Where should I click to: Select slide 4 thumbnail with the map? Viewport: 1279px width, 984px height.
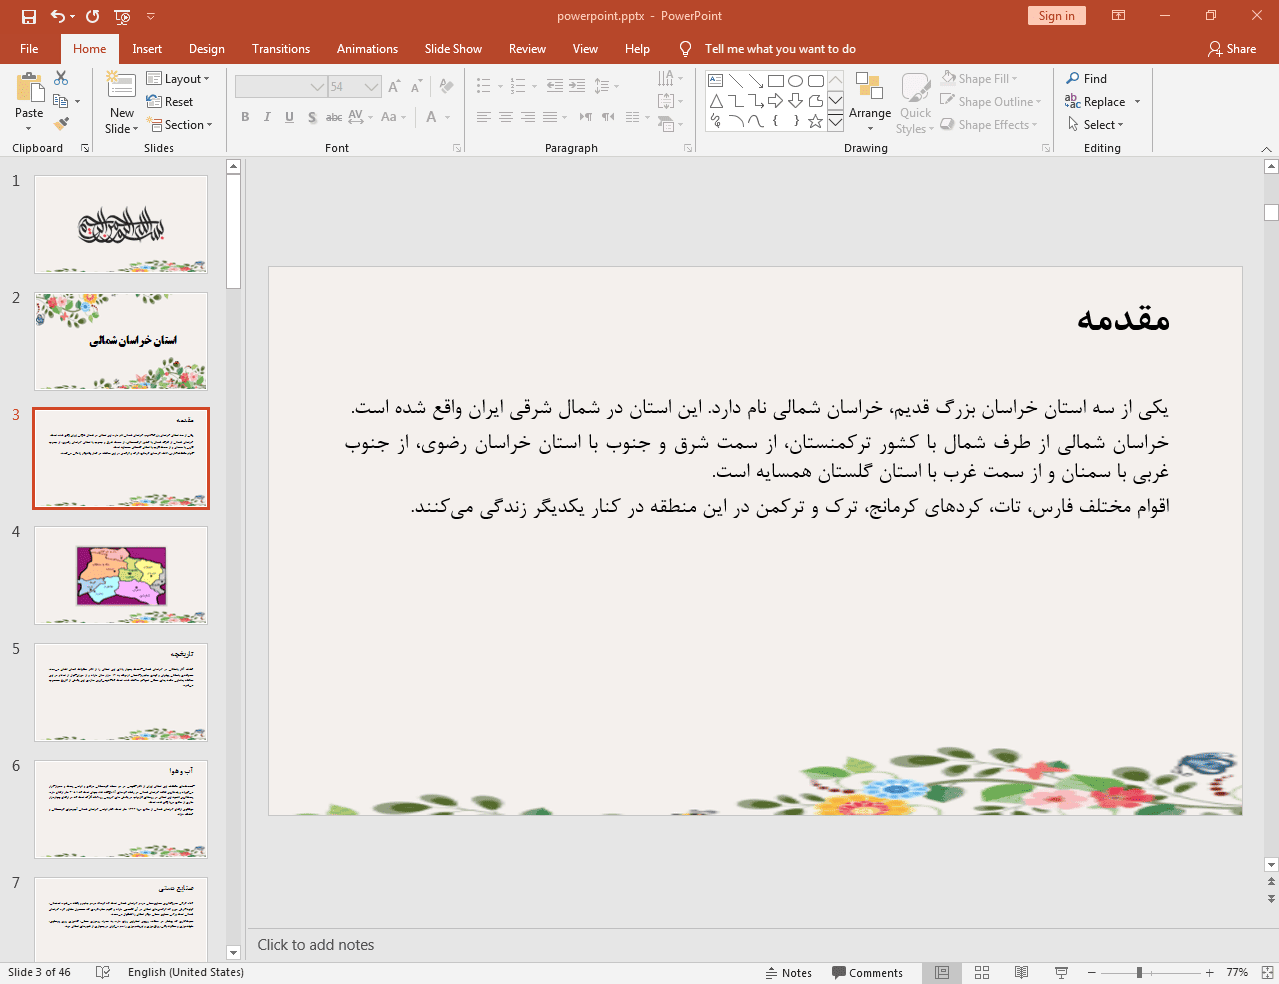click(x=121, y=576)
